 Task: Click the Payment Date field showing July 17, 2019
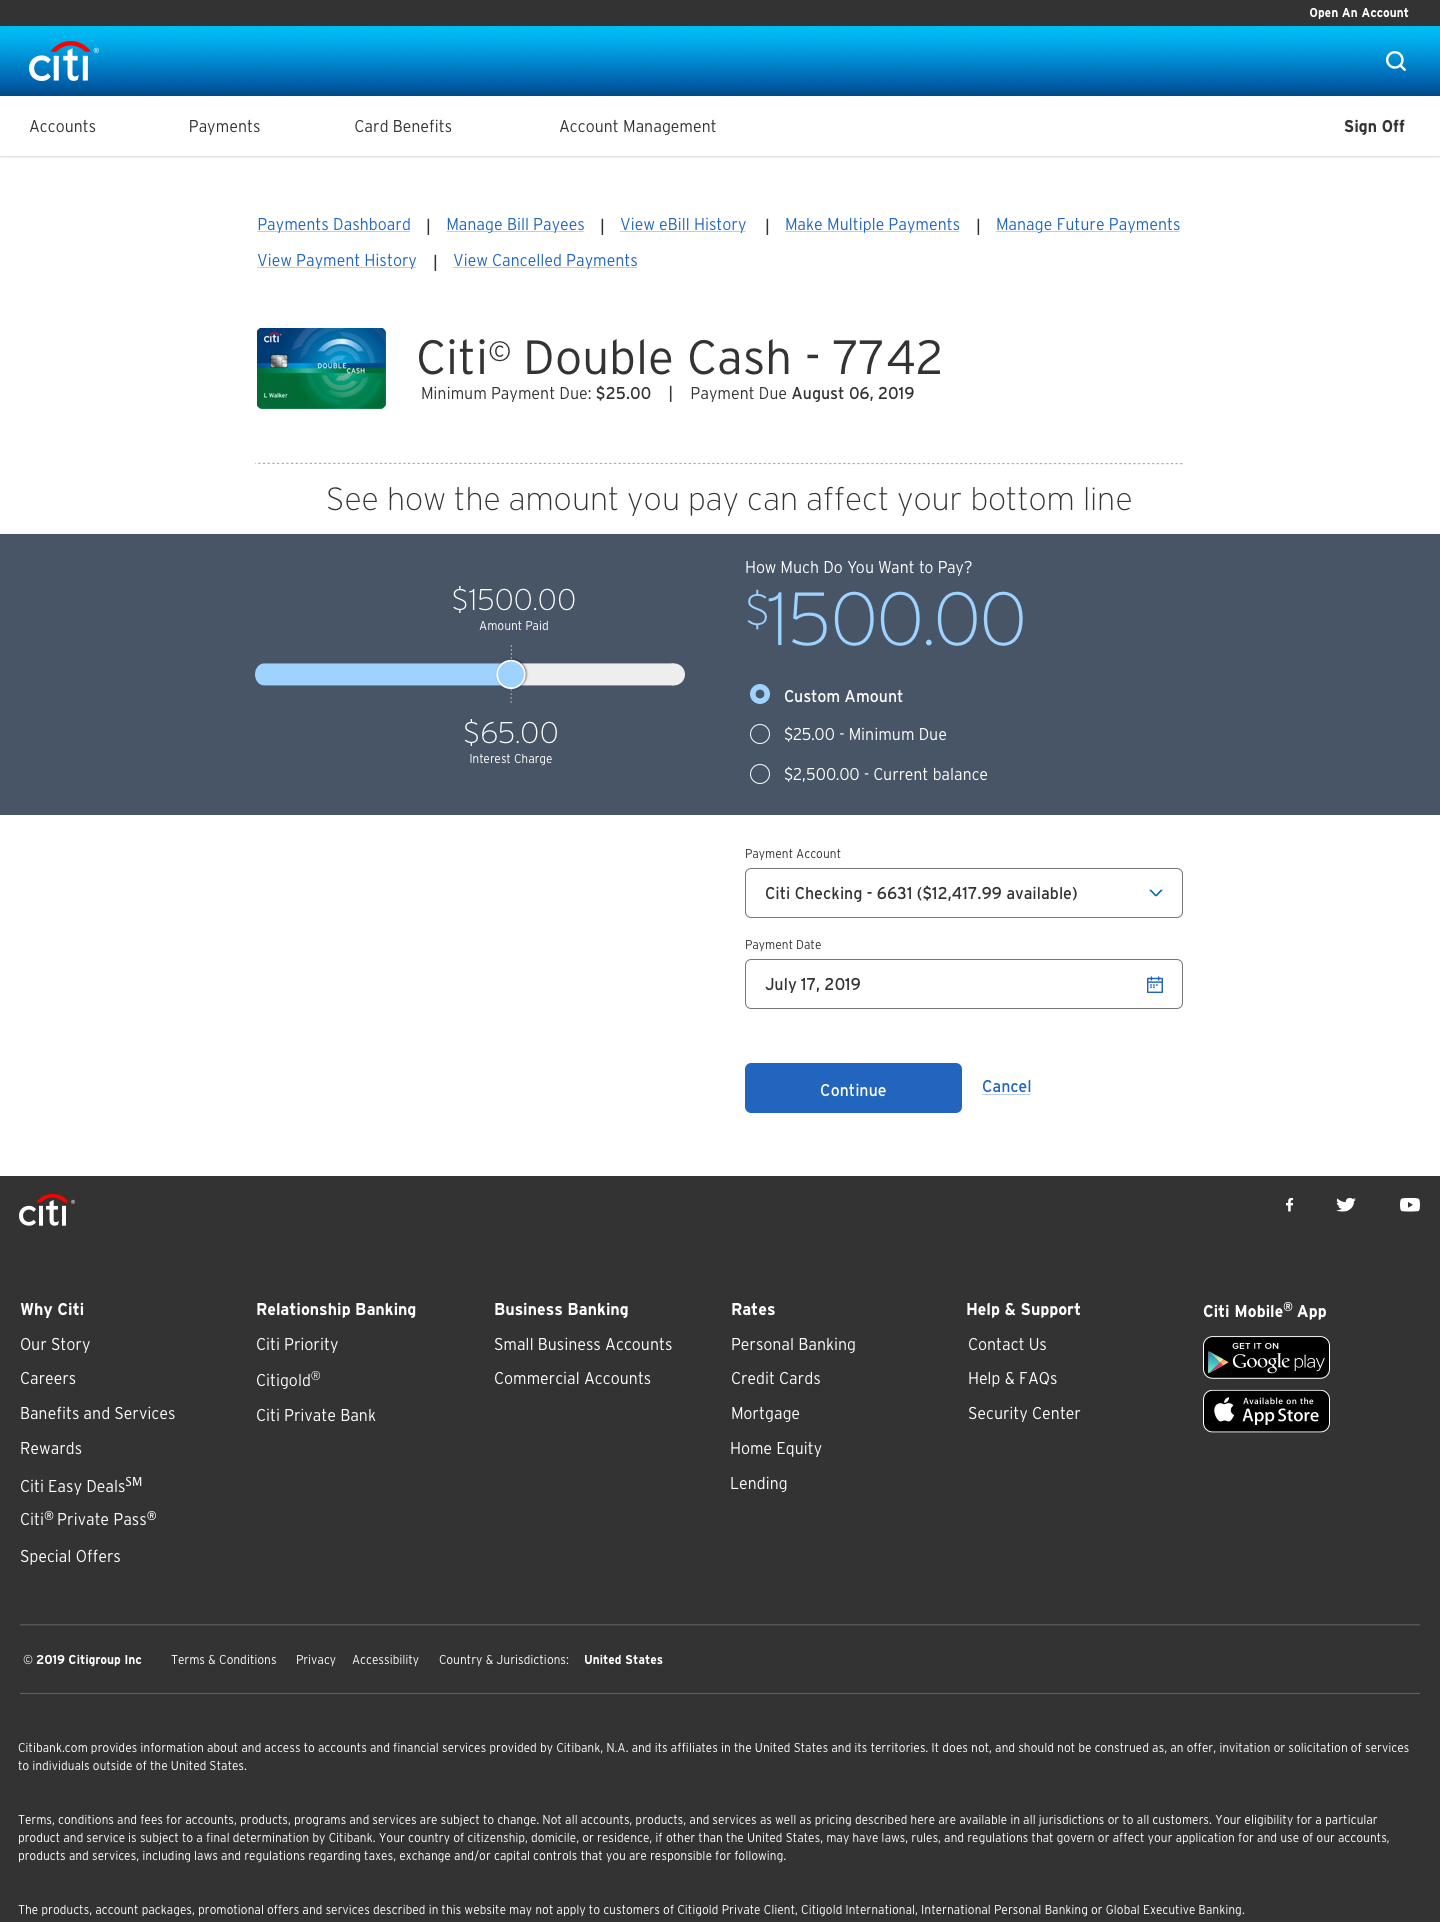coord(964,984)
